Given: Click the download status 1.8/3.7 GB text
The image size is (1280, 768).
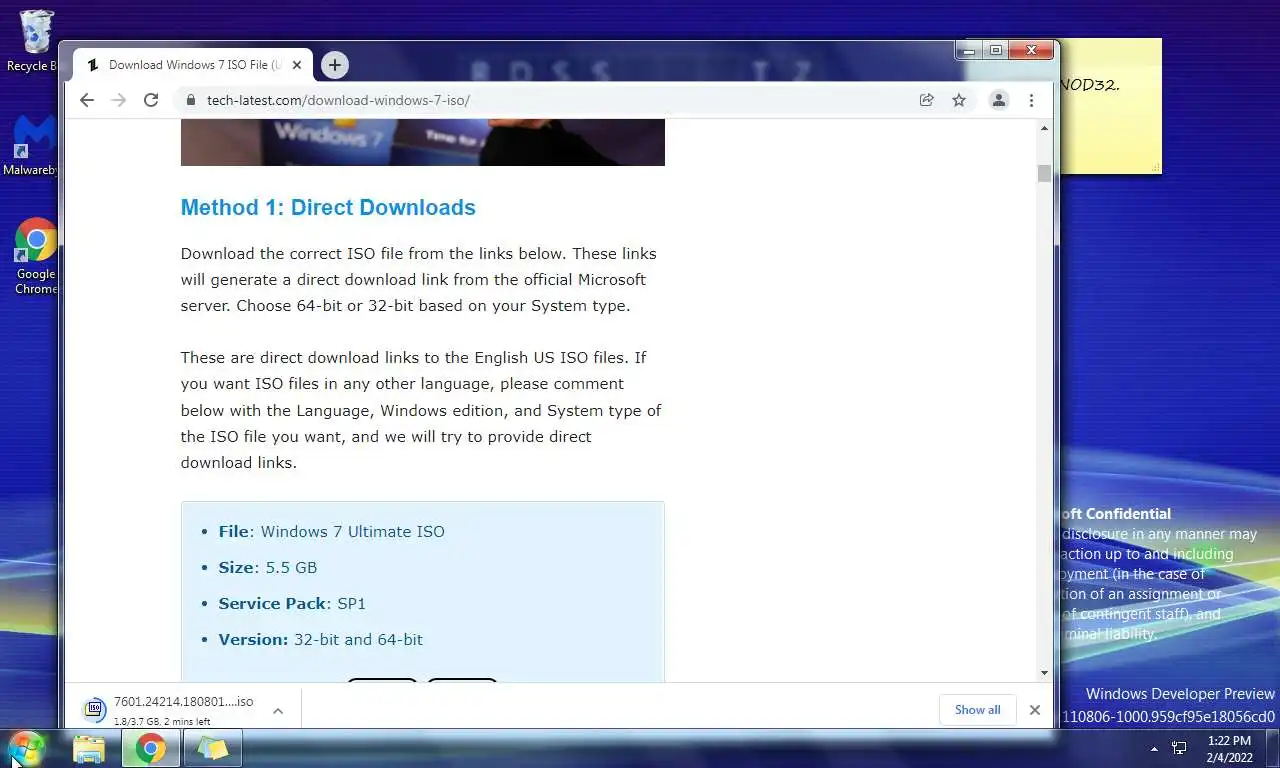Looking at the screenshot, I should 162,721.
